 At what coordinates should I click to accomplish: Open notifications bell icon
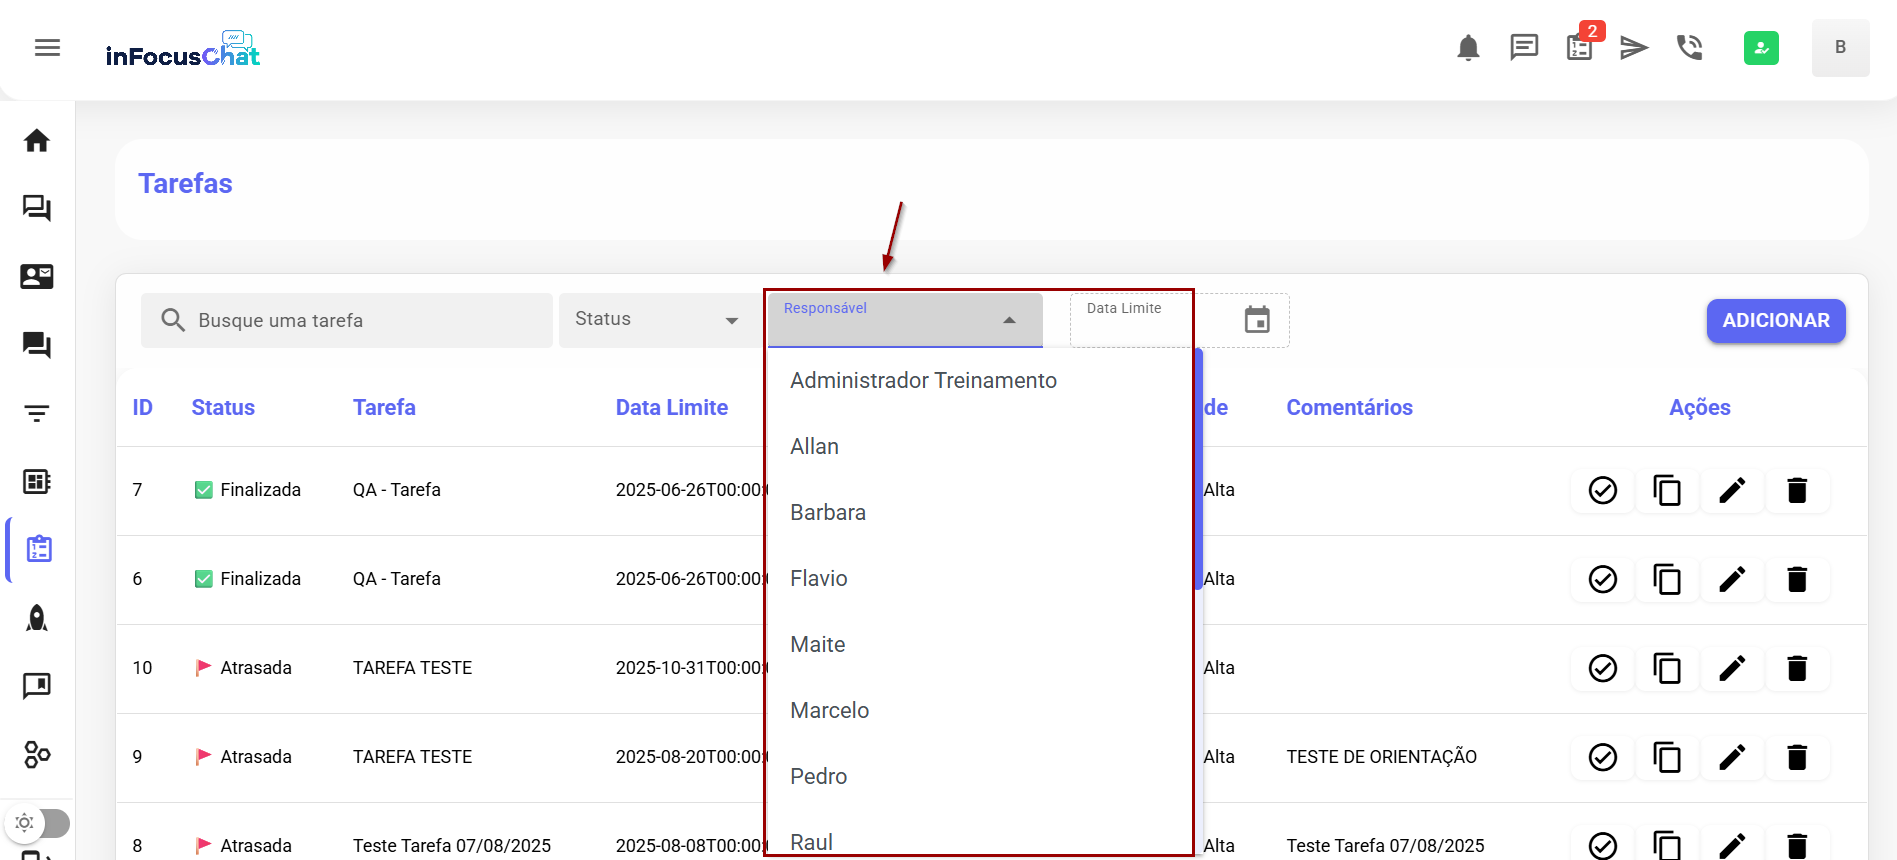pyautogui.click(x=1468, y=48)
